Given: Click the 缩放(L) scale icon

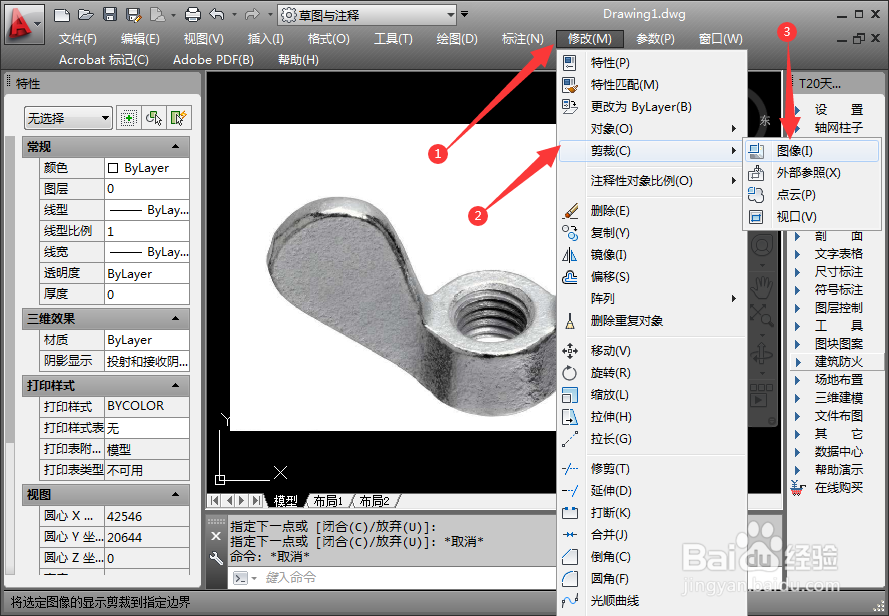Looking at the screenshot, I should (570, 395).
